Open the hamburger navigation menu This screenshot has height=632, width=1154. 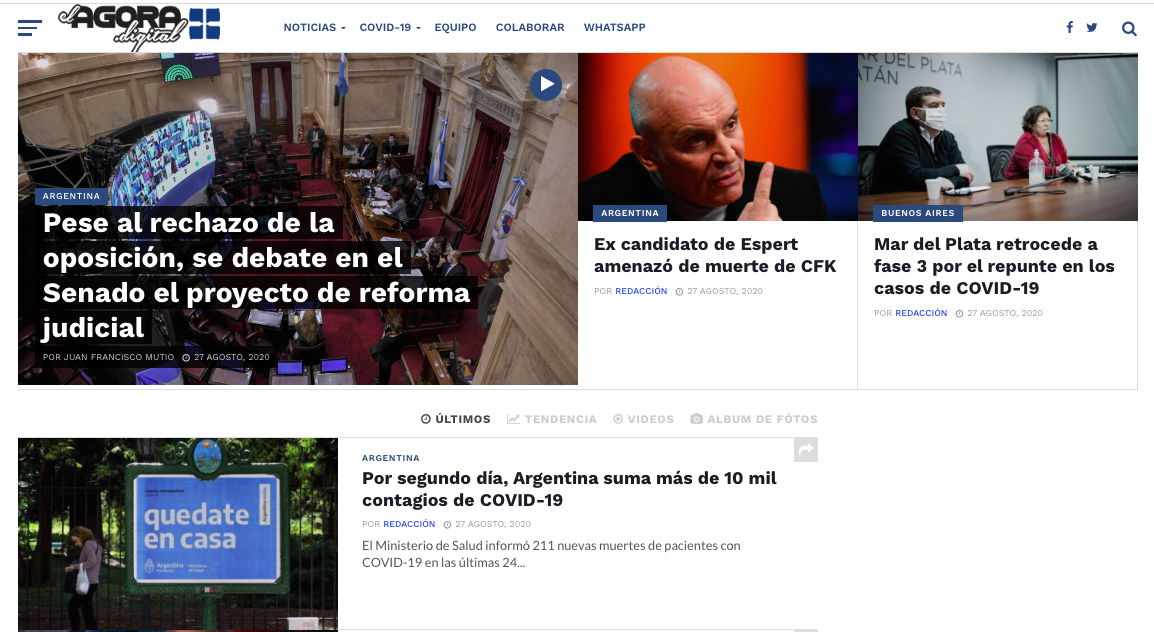(x=29, y=28)
